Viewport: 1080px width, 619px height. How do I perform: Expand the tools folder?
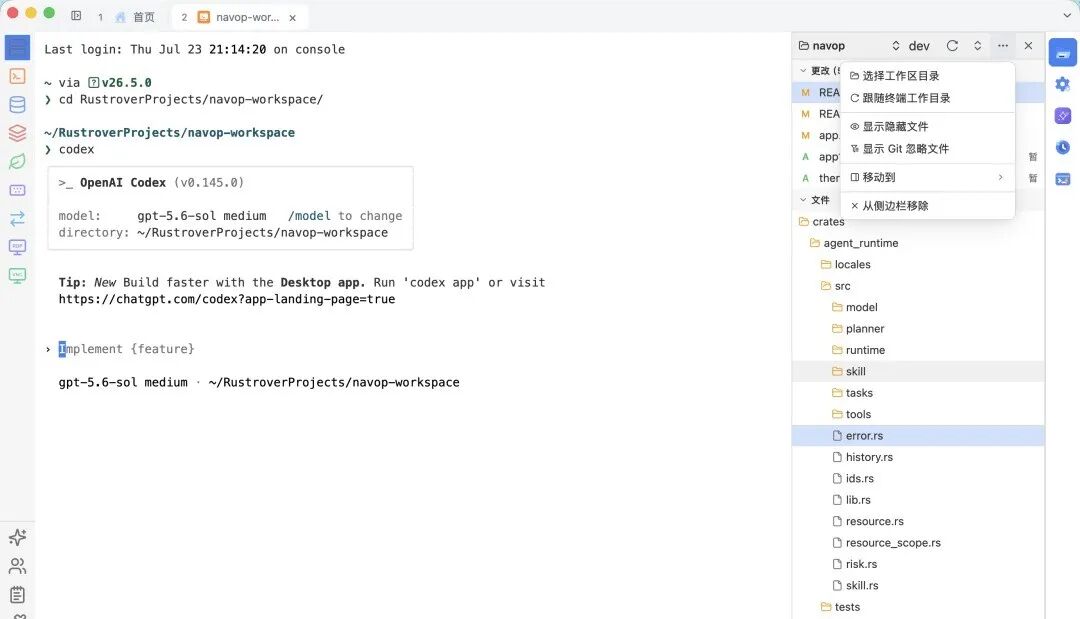[x=918, y=414]
